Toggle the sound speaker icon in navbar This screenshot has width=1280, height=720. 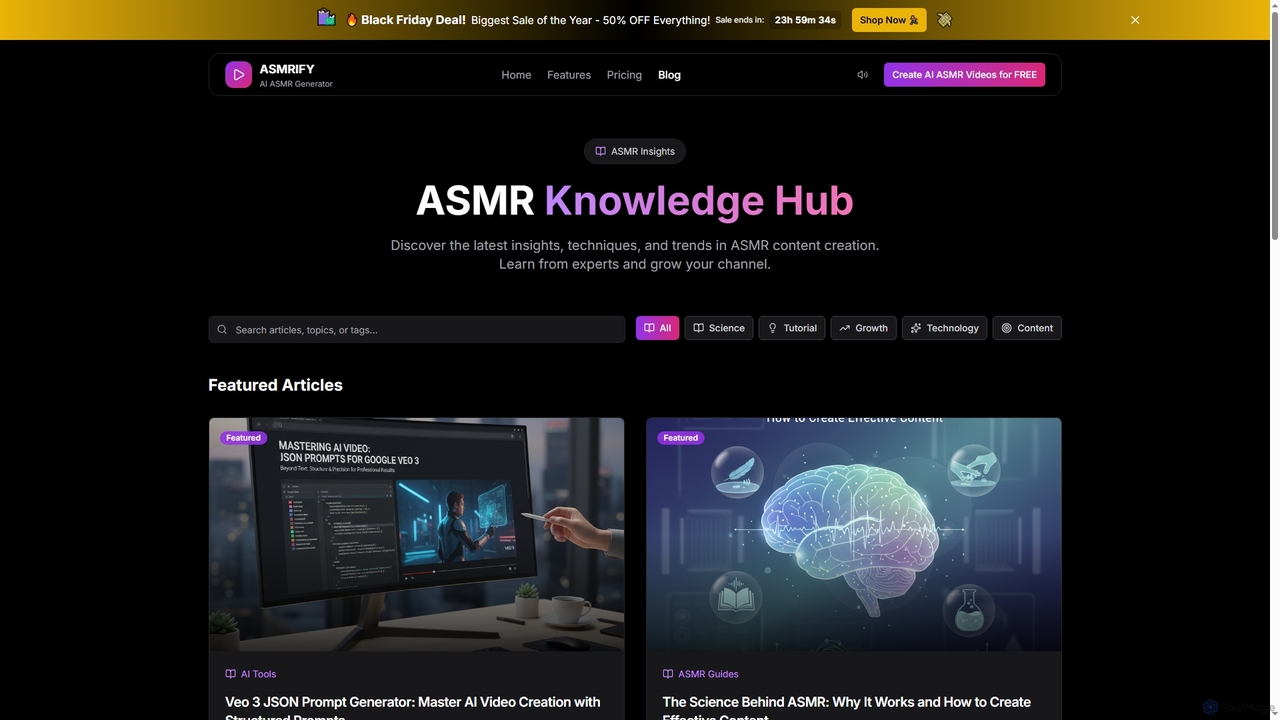(x=862, y=75)
